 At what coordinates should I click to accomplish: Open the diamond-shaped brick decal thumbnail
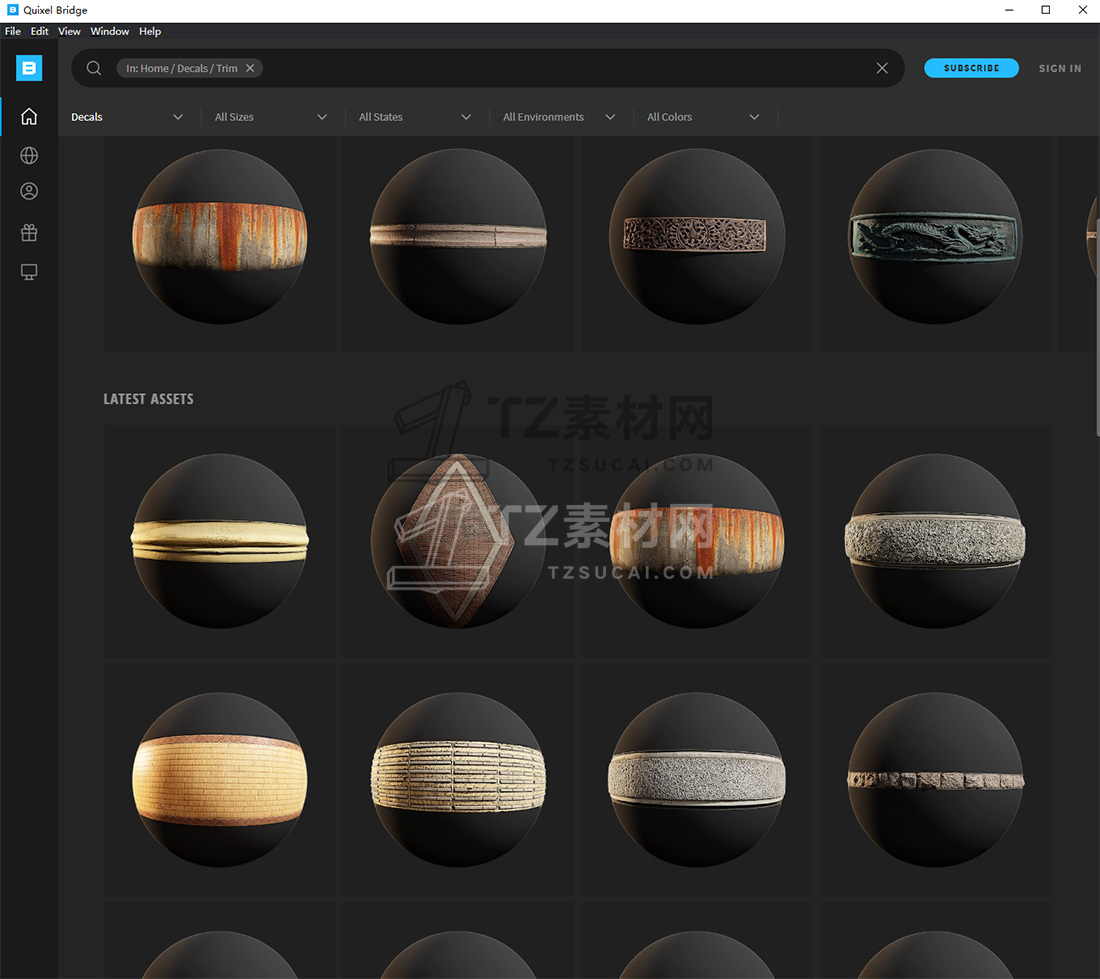coord(458,541)
